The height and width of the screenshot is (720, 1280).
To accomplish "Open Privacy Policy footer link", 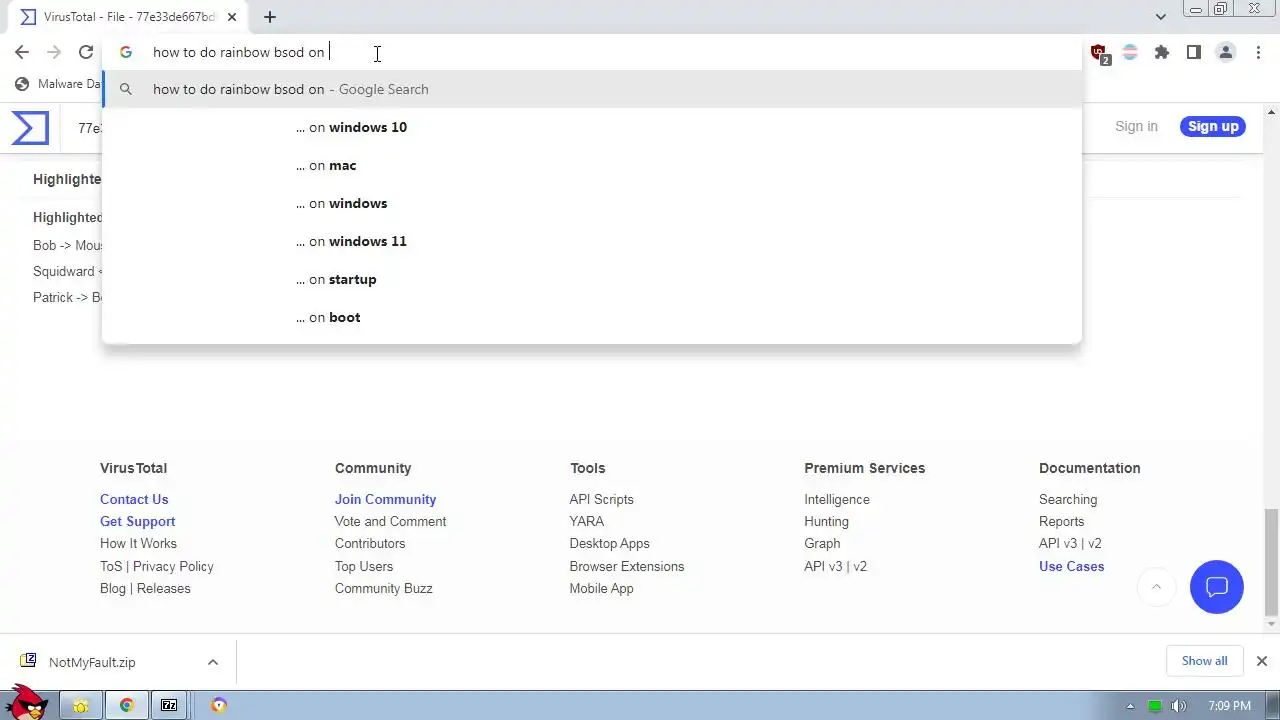I will pyautogui.click(x=173, y=566).
